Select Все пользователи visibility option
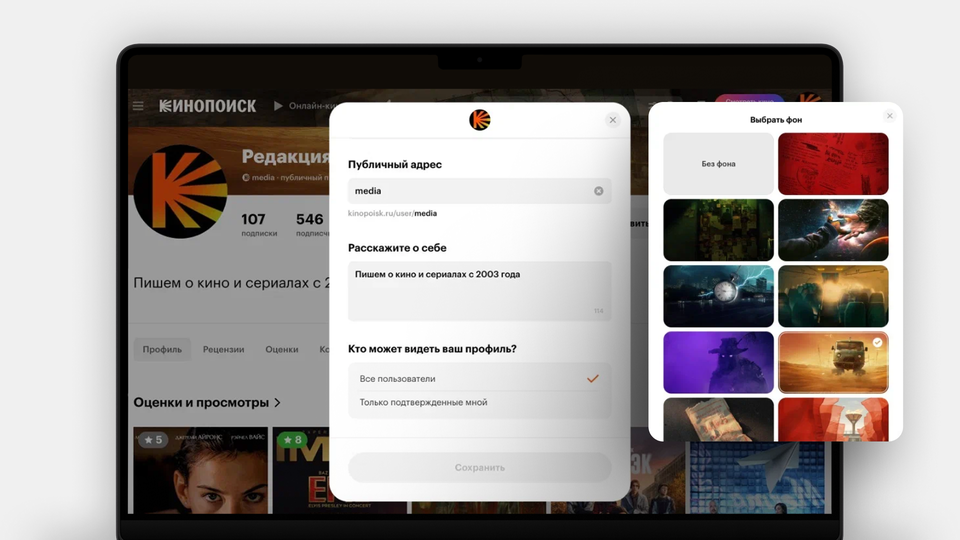Image resolution: width=960 pixels, height=540 pixels. (479, 379)
